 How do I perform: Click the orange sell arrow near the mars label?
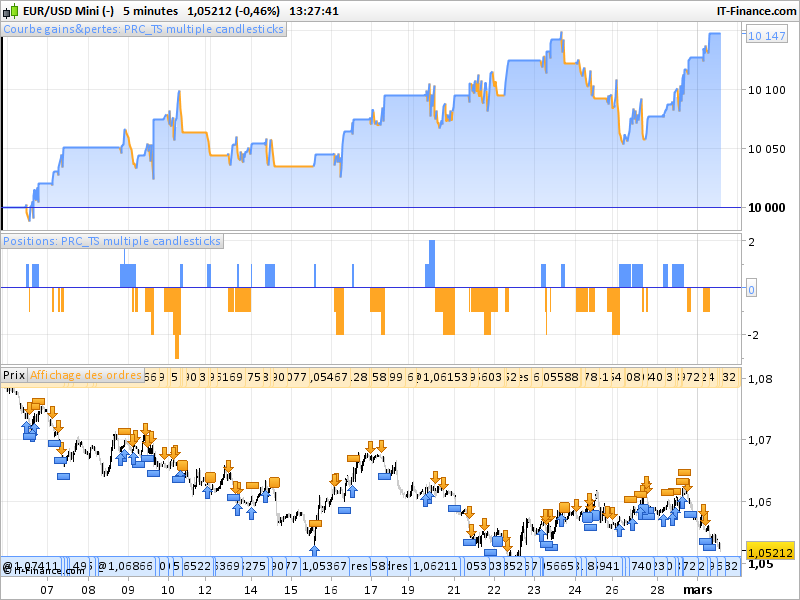(704, 514)
